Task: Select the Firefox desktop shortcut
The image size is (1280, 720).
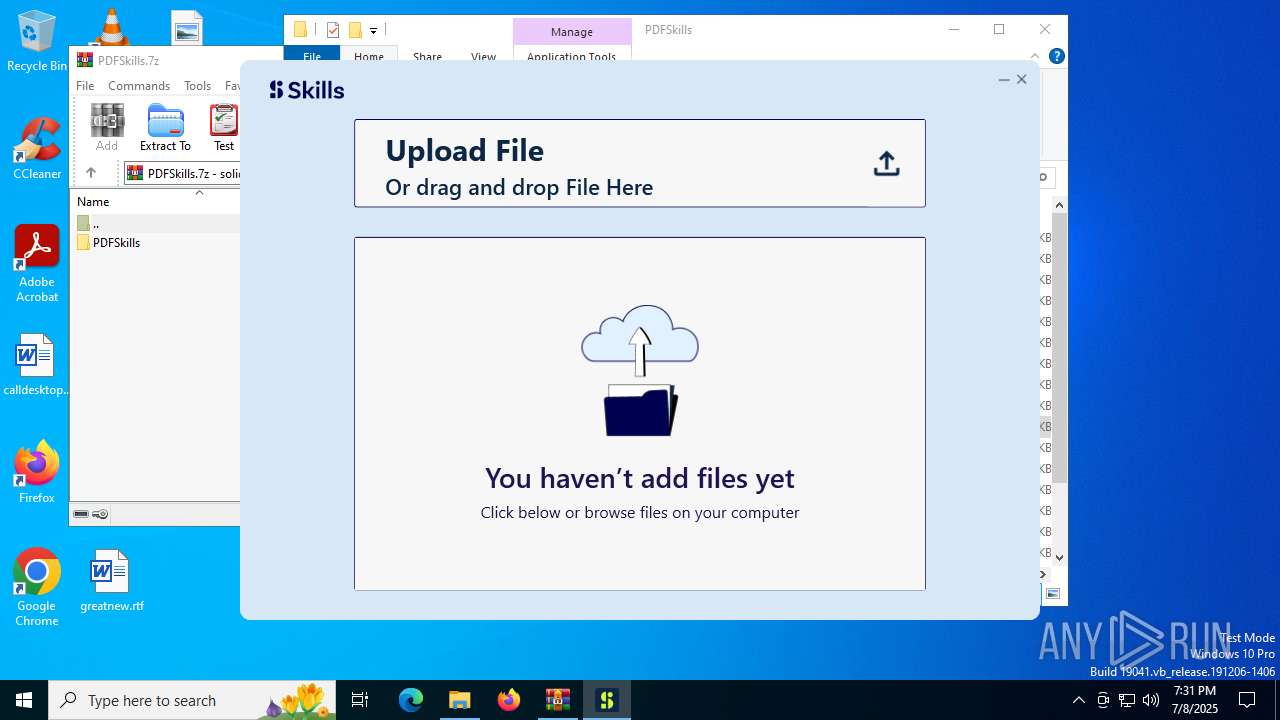Action: (x=37, y=473)
